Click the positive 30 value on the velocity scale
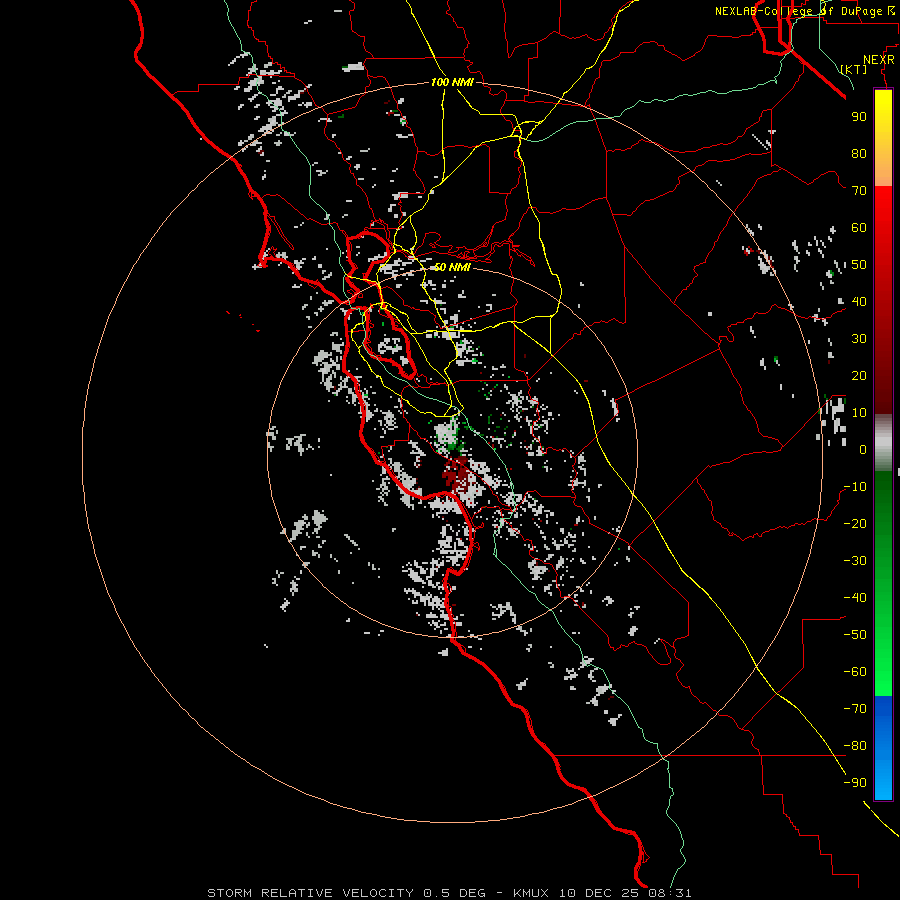The height and width of the screenshot is (900, 900). (859, 339)
